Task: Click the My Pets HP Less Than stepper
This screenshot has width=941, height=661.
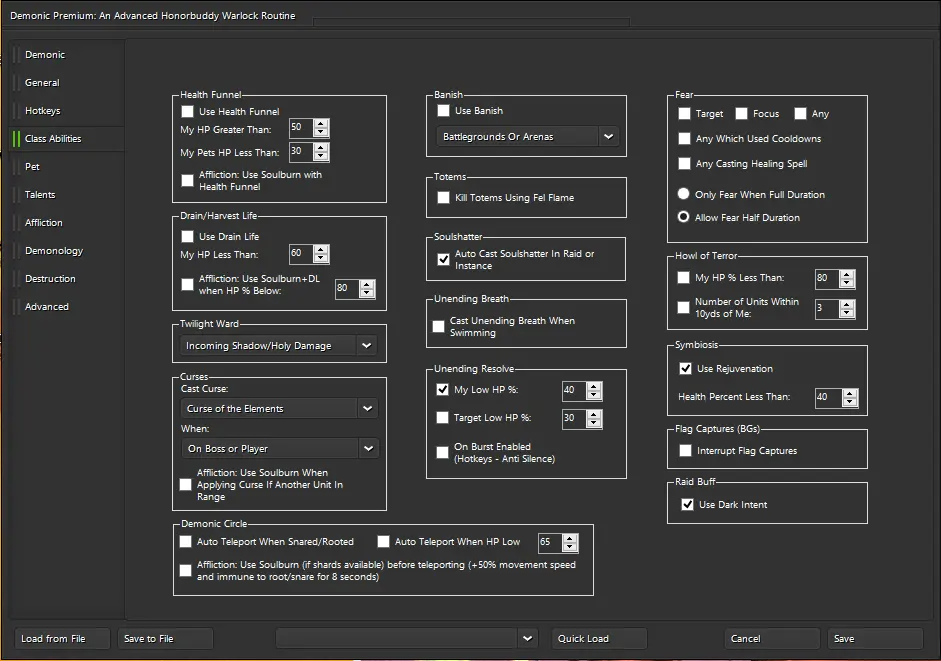Action: [x=321, y=151]
